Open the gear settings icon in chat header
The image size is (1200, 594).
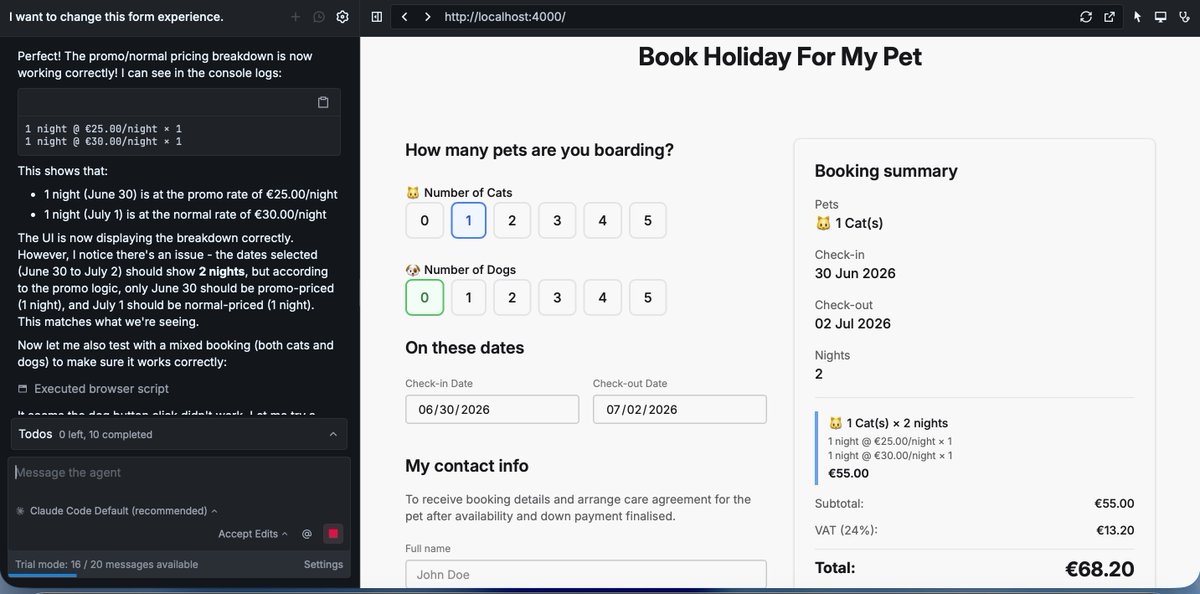[x=343, y=17]
